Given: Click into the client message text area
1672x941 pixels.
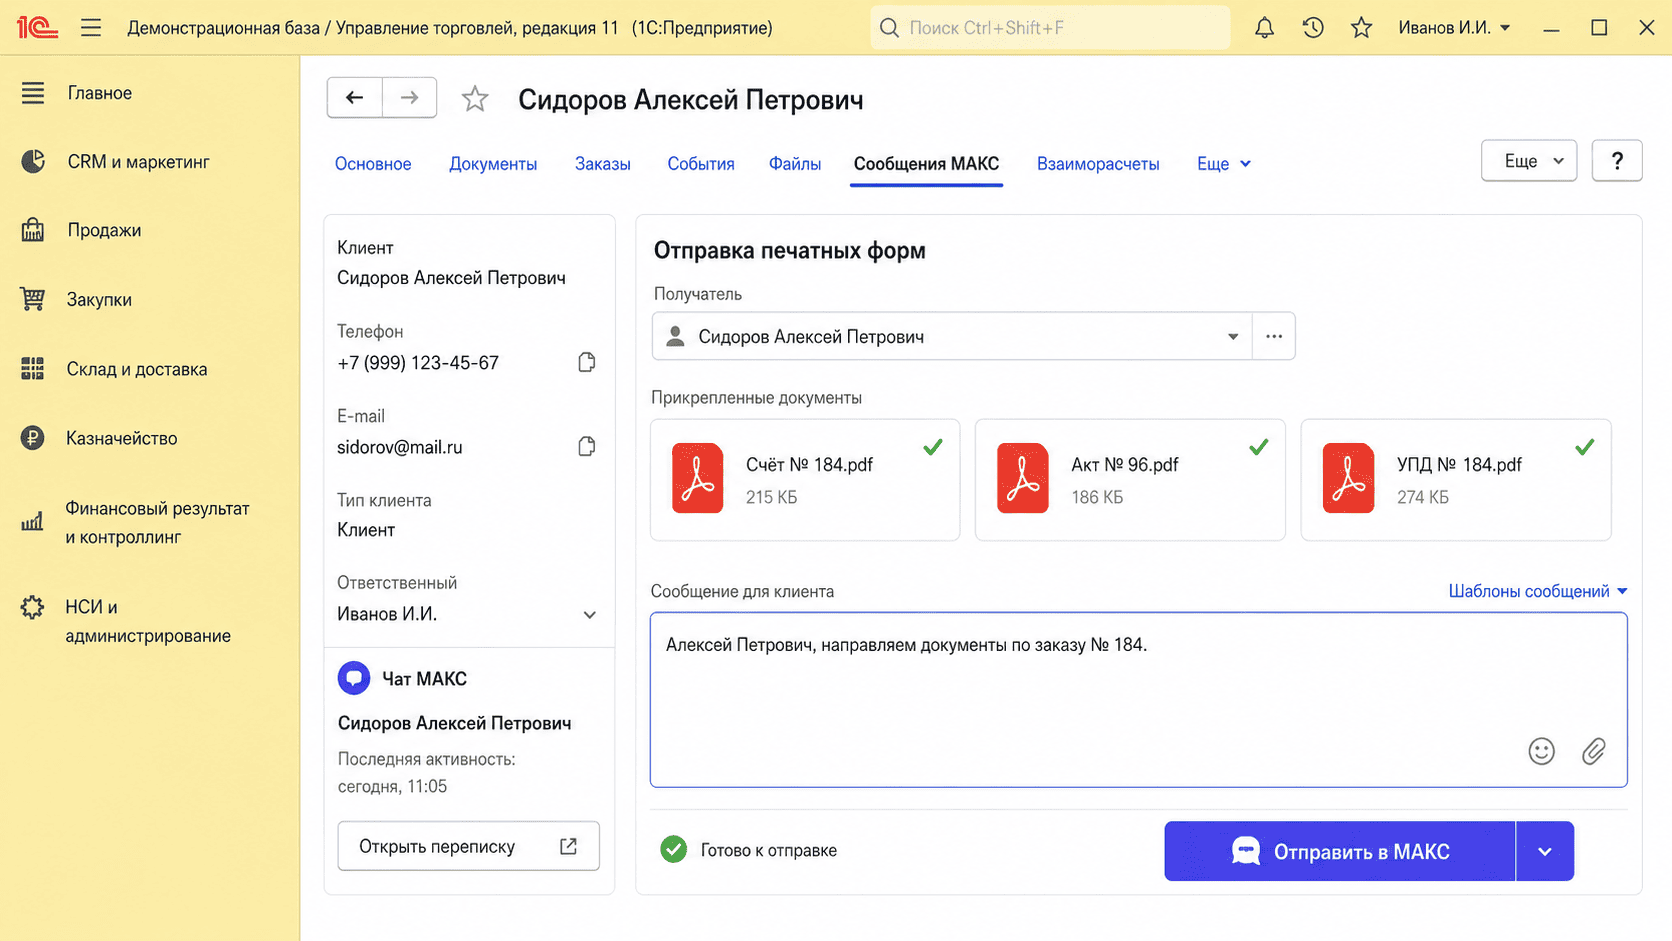Looking at the screenshot, I should (x=1139, y=700).
